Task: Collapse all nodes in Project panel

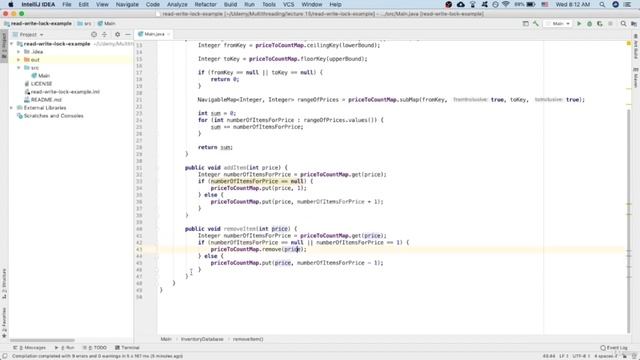Action: pyautogui.click(x=104, y=35)
